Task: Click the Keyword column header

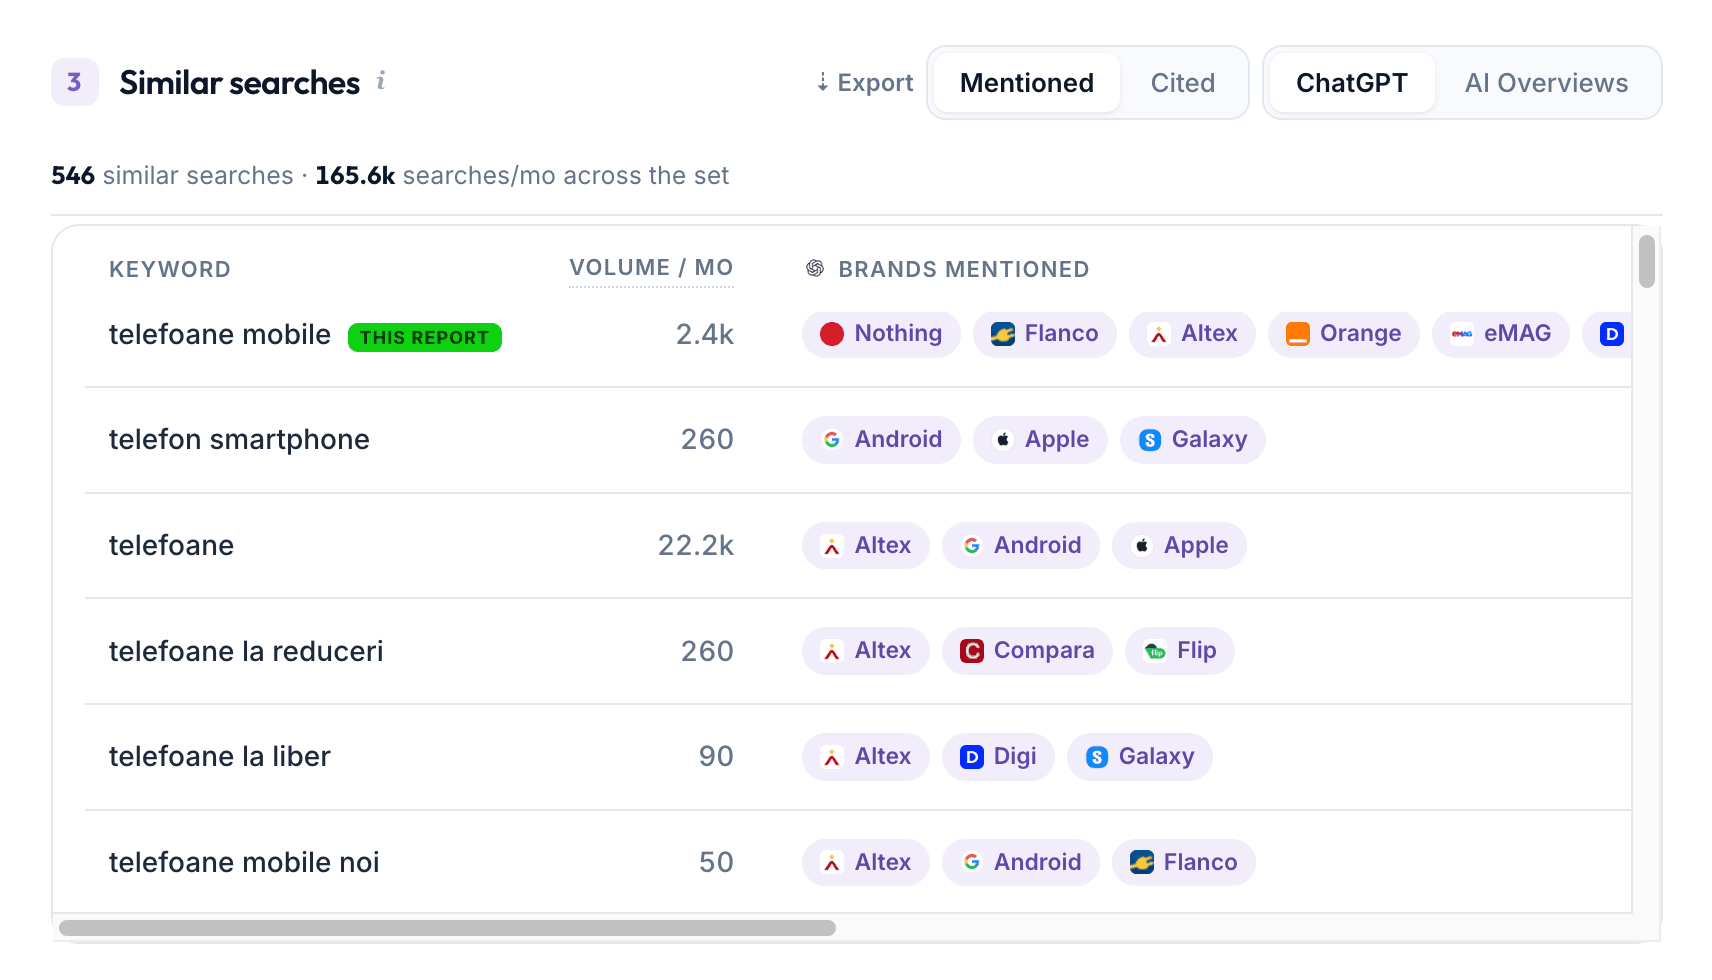Action: click(170, 269)
